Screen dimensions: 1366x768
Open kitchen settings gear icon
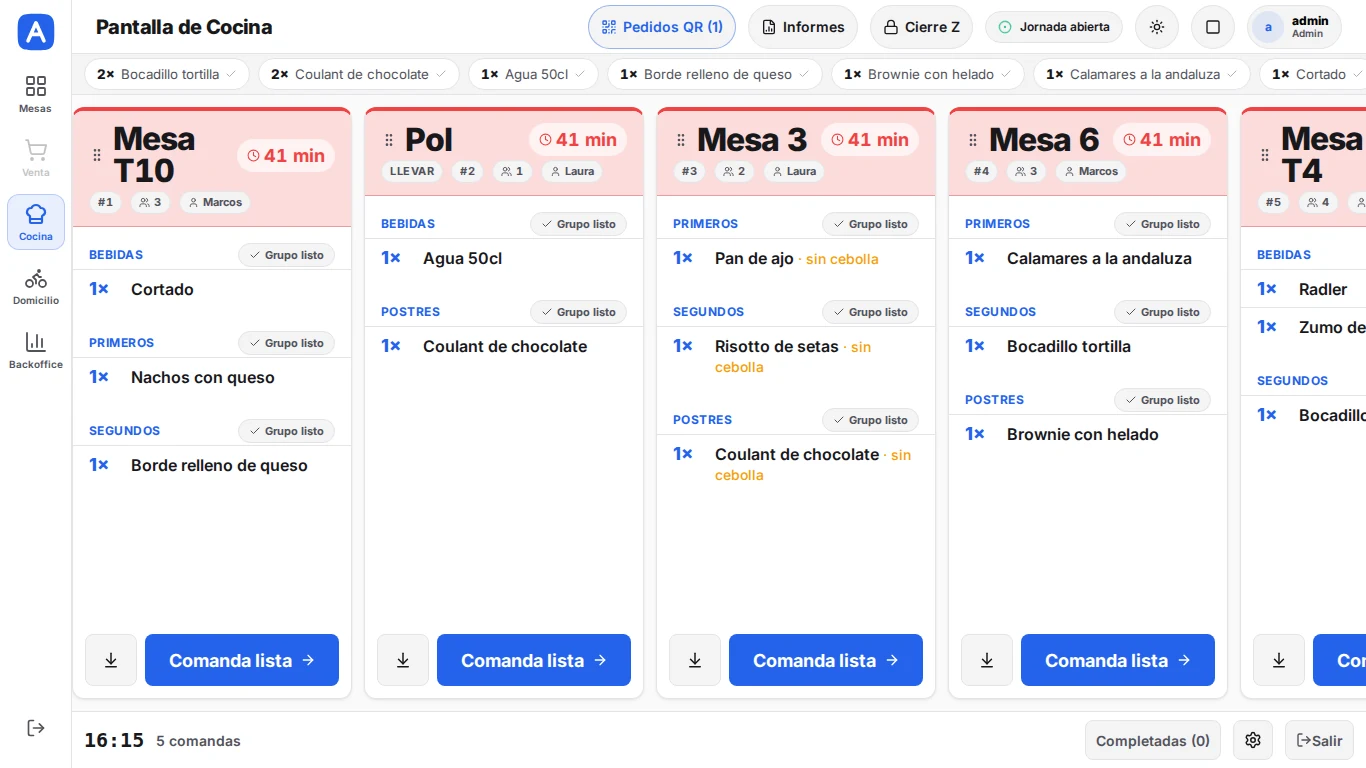pyautogui.click(x=1253, y=740)
